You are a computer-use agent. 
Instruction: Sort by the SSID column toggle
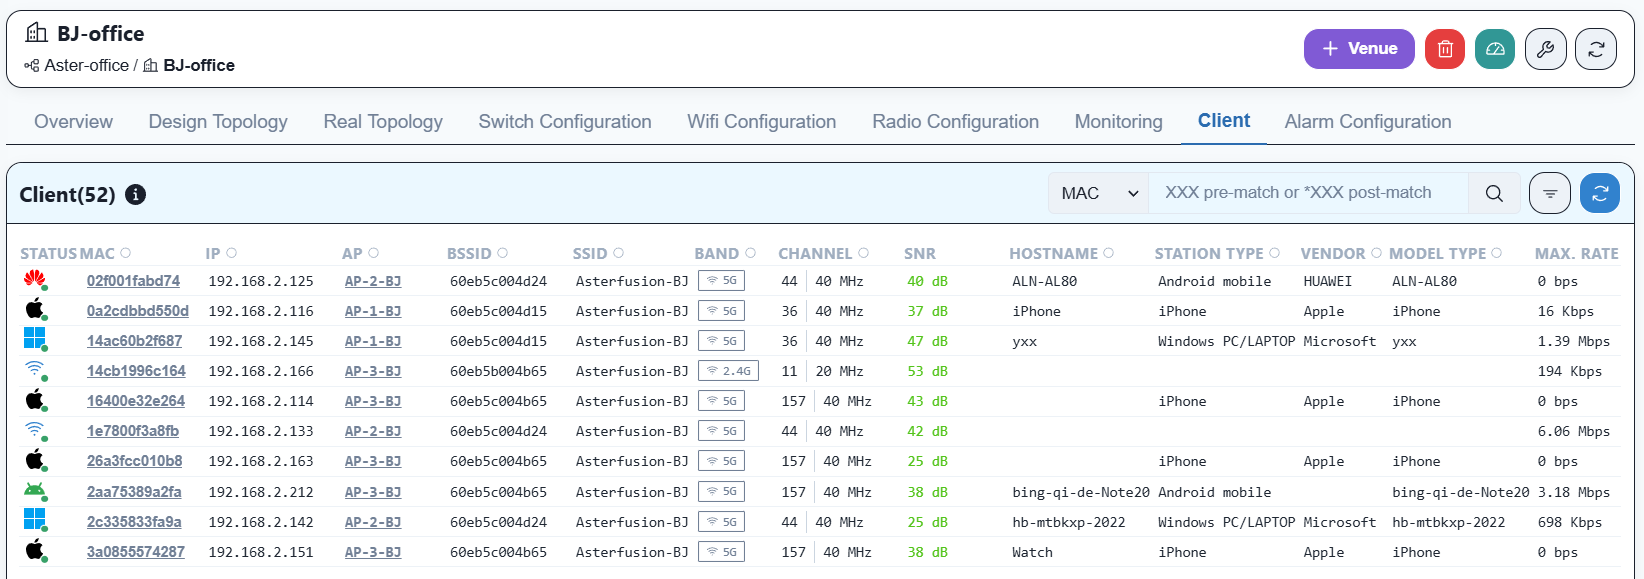click(618, 253)
